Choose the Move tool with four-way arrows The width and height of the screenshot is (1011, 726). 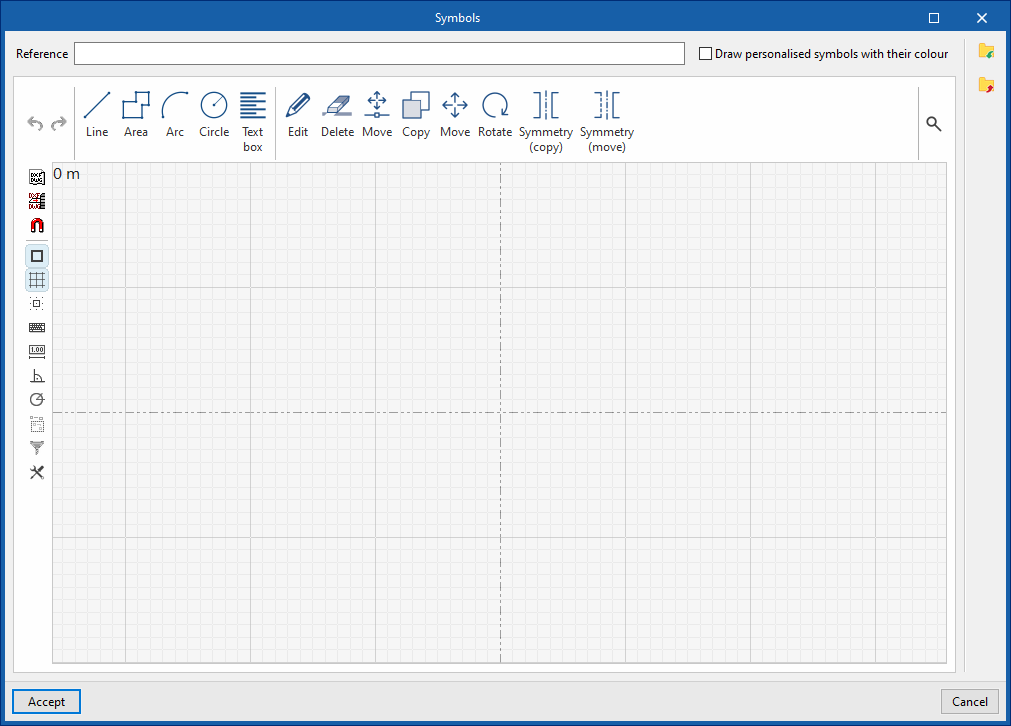pyautogui.click(x=455, y=115)
